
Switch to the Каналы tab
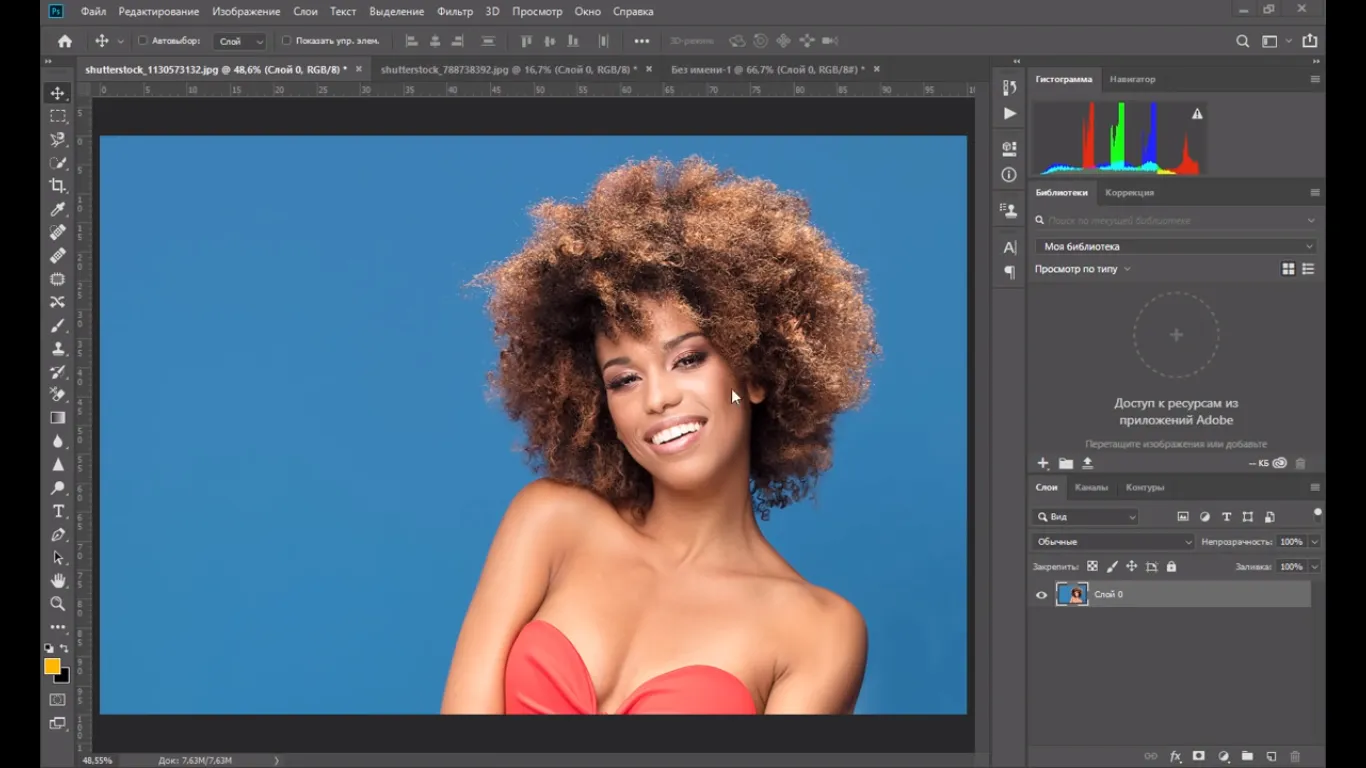pos(1091,487)
